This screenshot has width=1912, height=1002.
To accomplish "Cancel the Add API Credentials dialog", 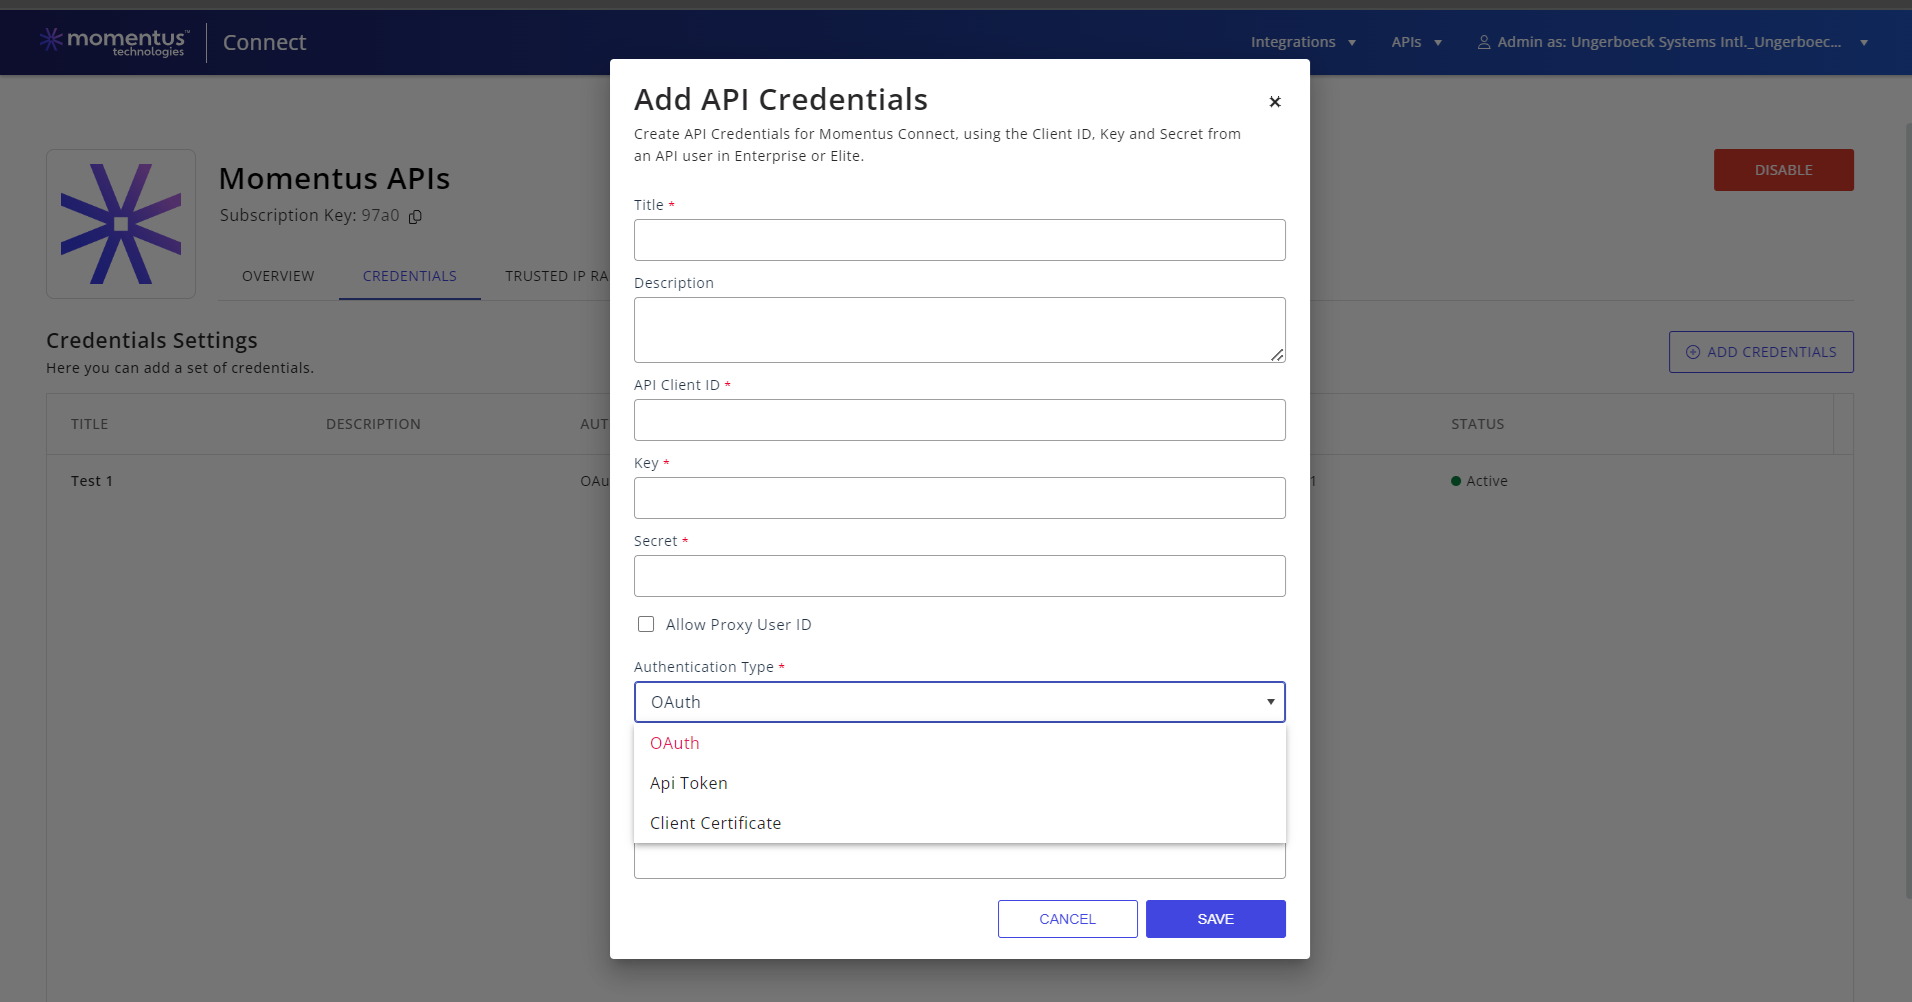I will click(1067, 918).
